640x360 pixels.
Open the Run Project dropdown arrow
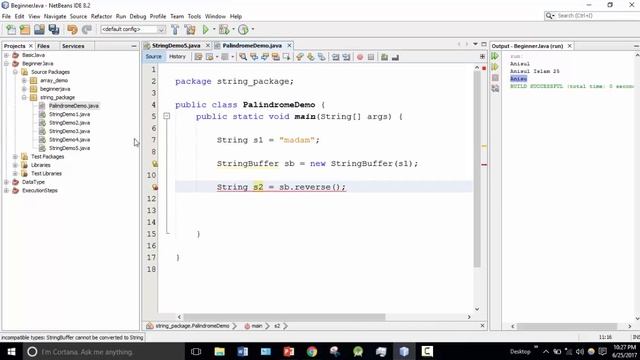click(214, 29)
